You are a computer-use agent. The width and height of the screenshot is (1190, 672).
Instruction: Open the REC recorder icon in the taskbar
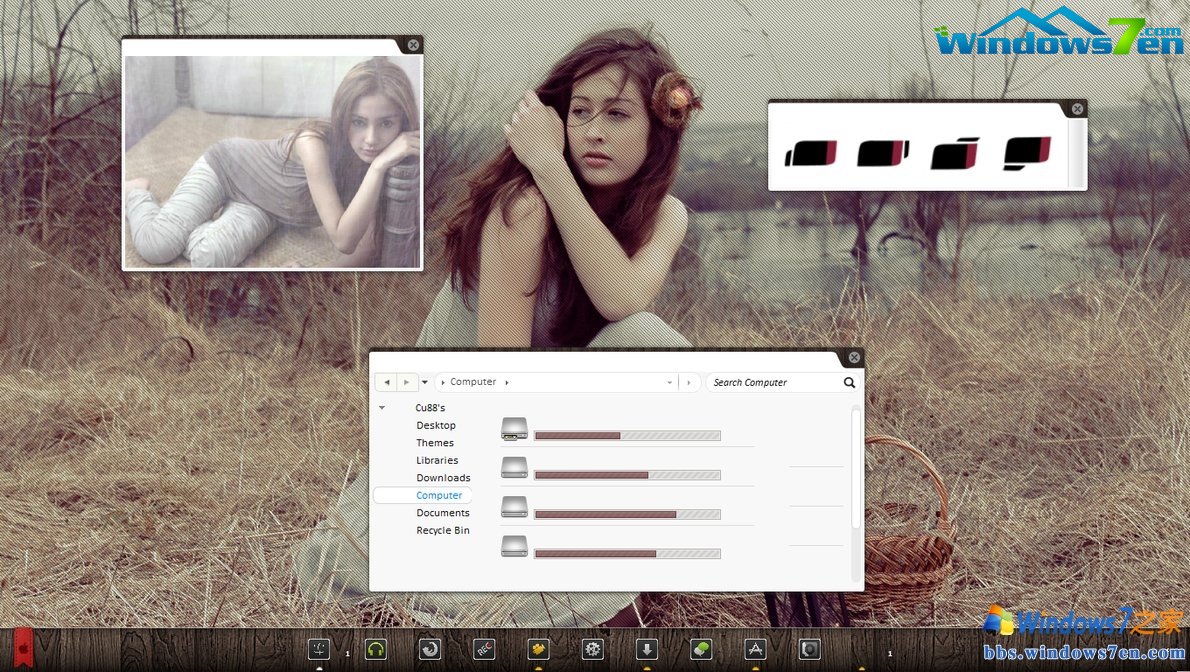[485, 649]
